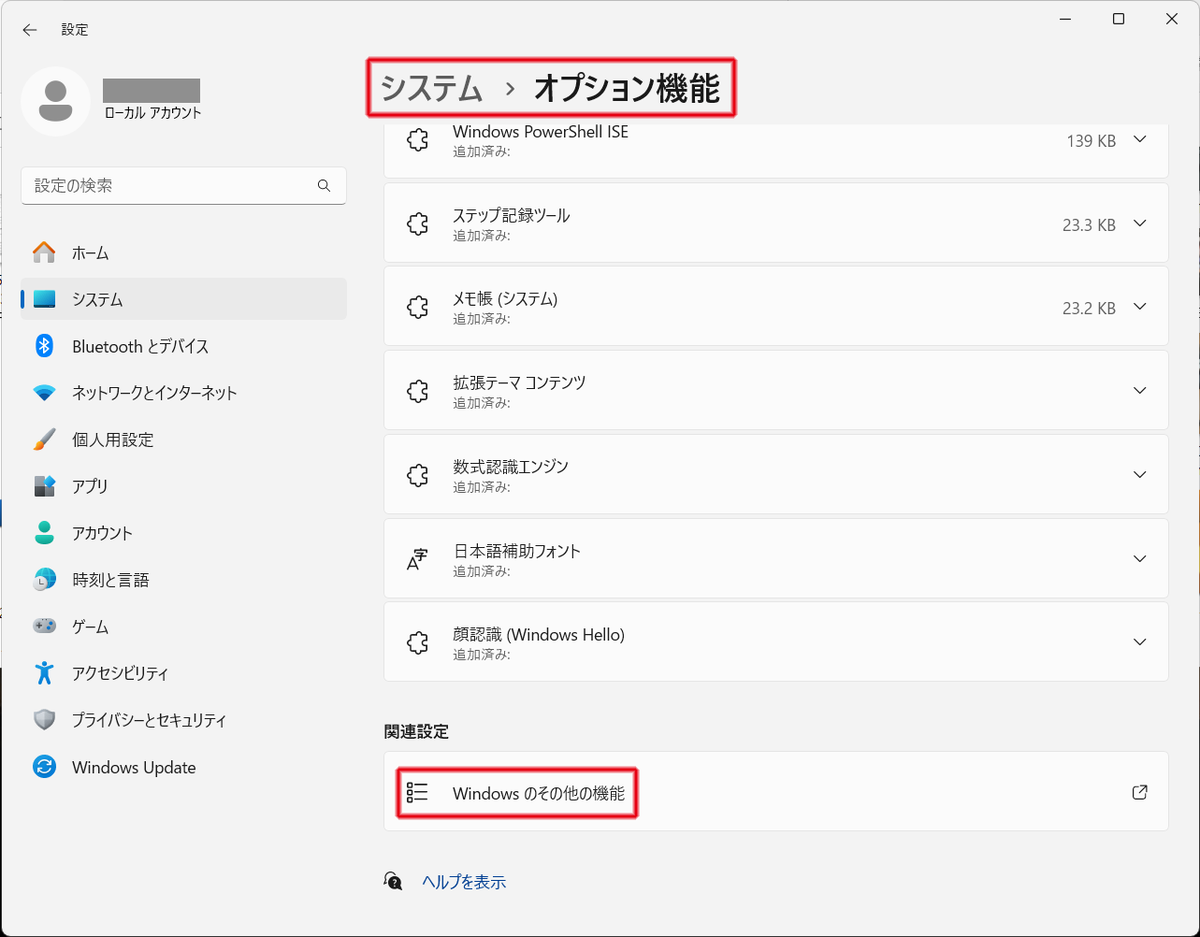Click the search magnifier icon
The height and width of the screenshot is (937, 1200).
click(x=324, y=186)
